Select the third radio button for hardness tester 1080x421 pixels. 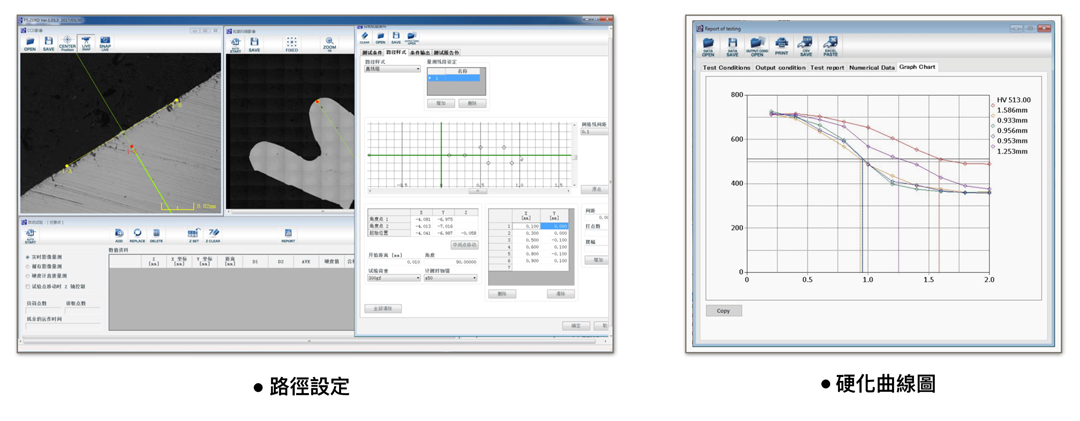(28, 276)
